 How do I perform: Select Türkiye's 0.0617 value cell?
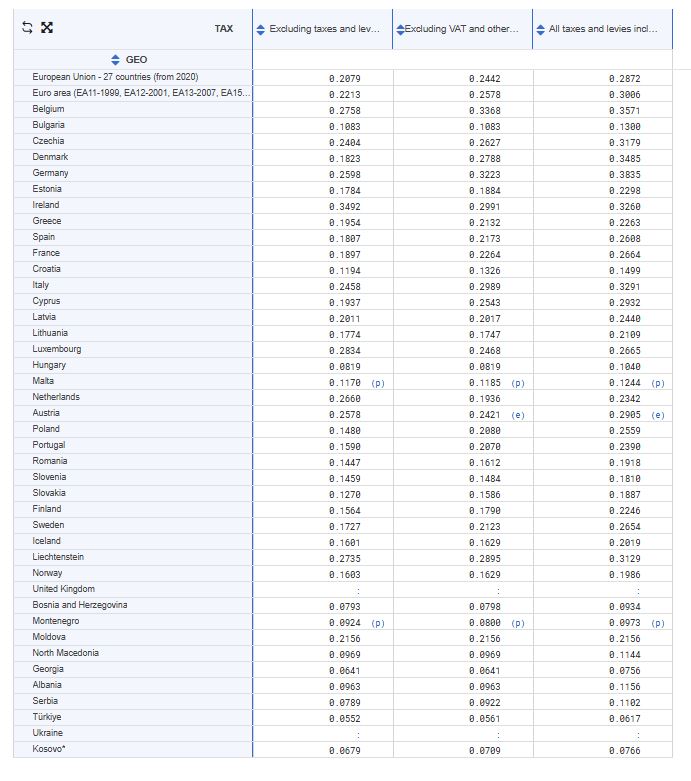[x=624, y=719]
